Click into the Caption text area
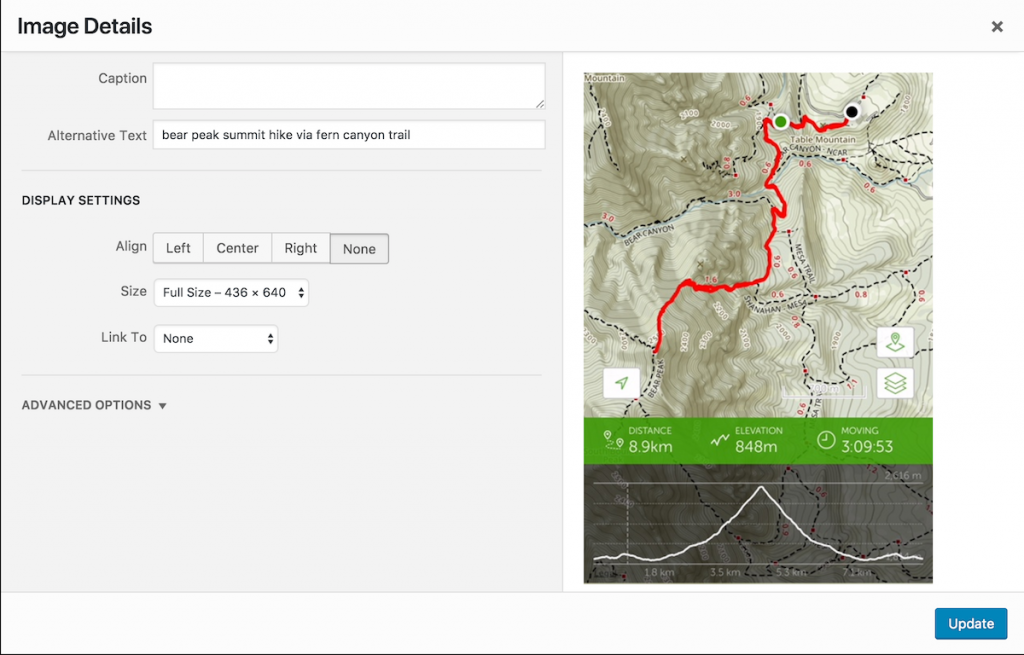Screen dimensions: 1024x655 coord(349,86)
